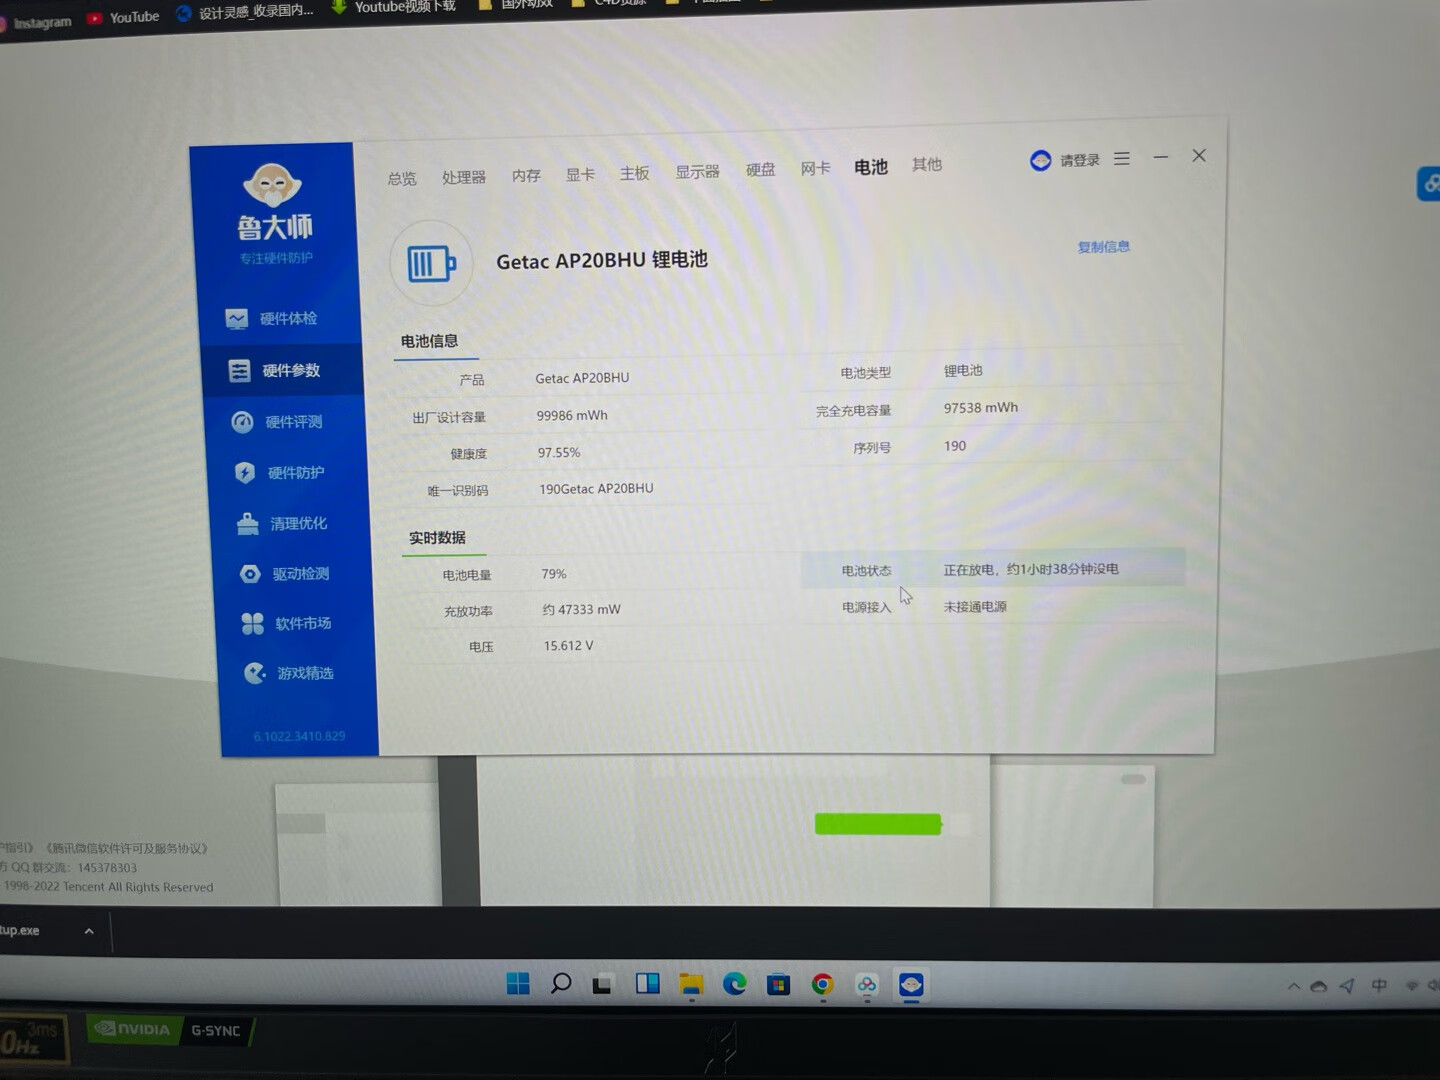
Task: Open the 游戏精选 games icon
Action: point(255,673)
